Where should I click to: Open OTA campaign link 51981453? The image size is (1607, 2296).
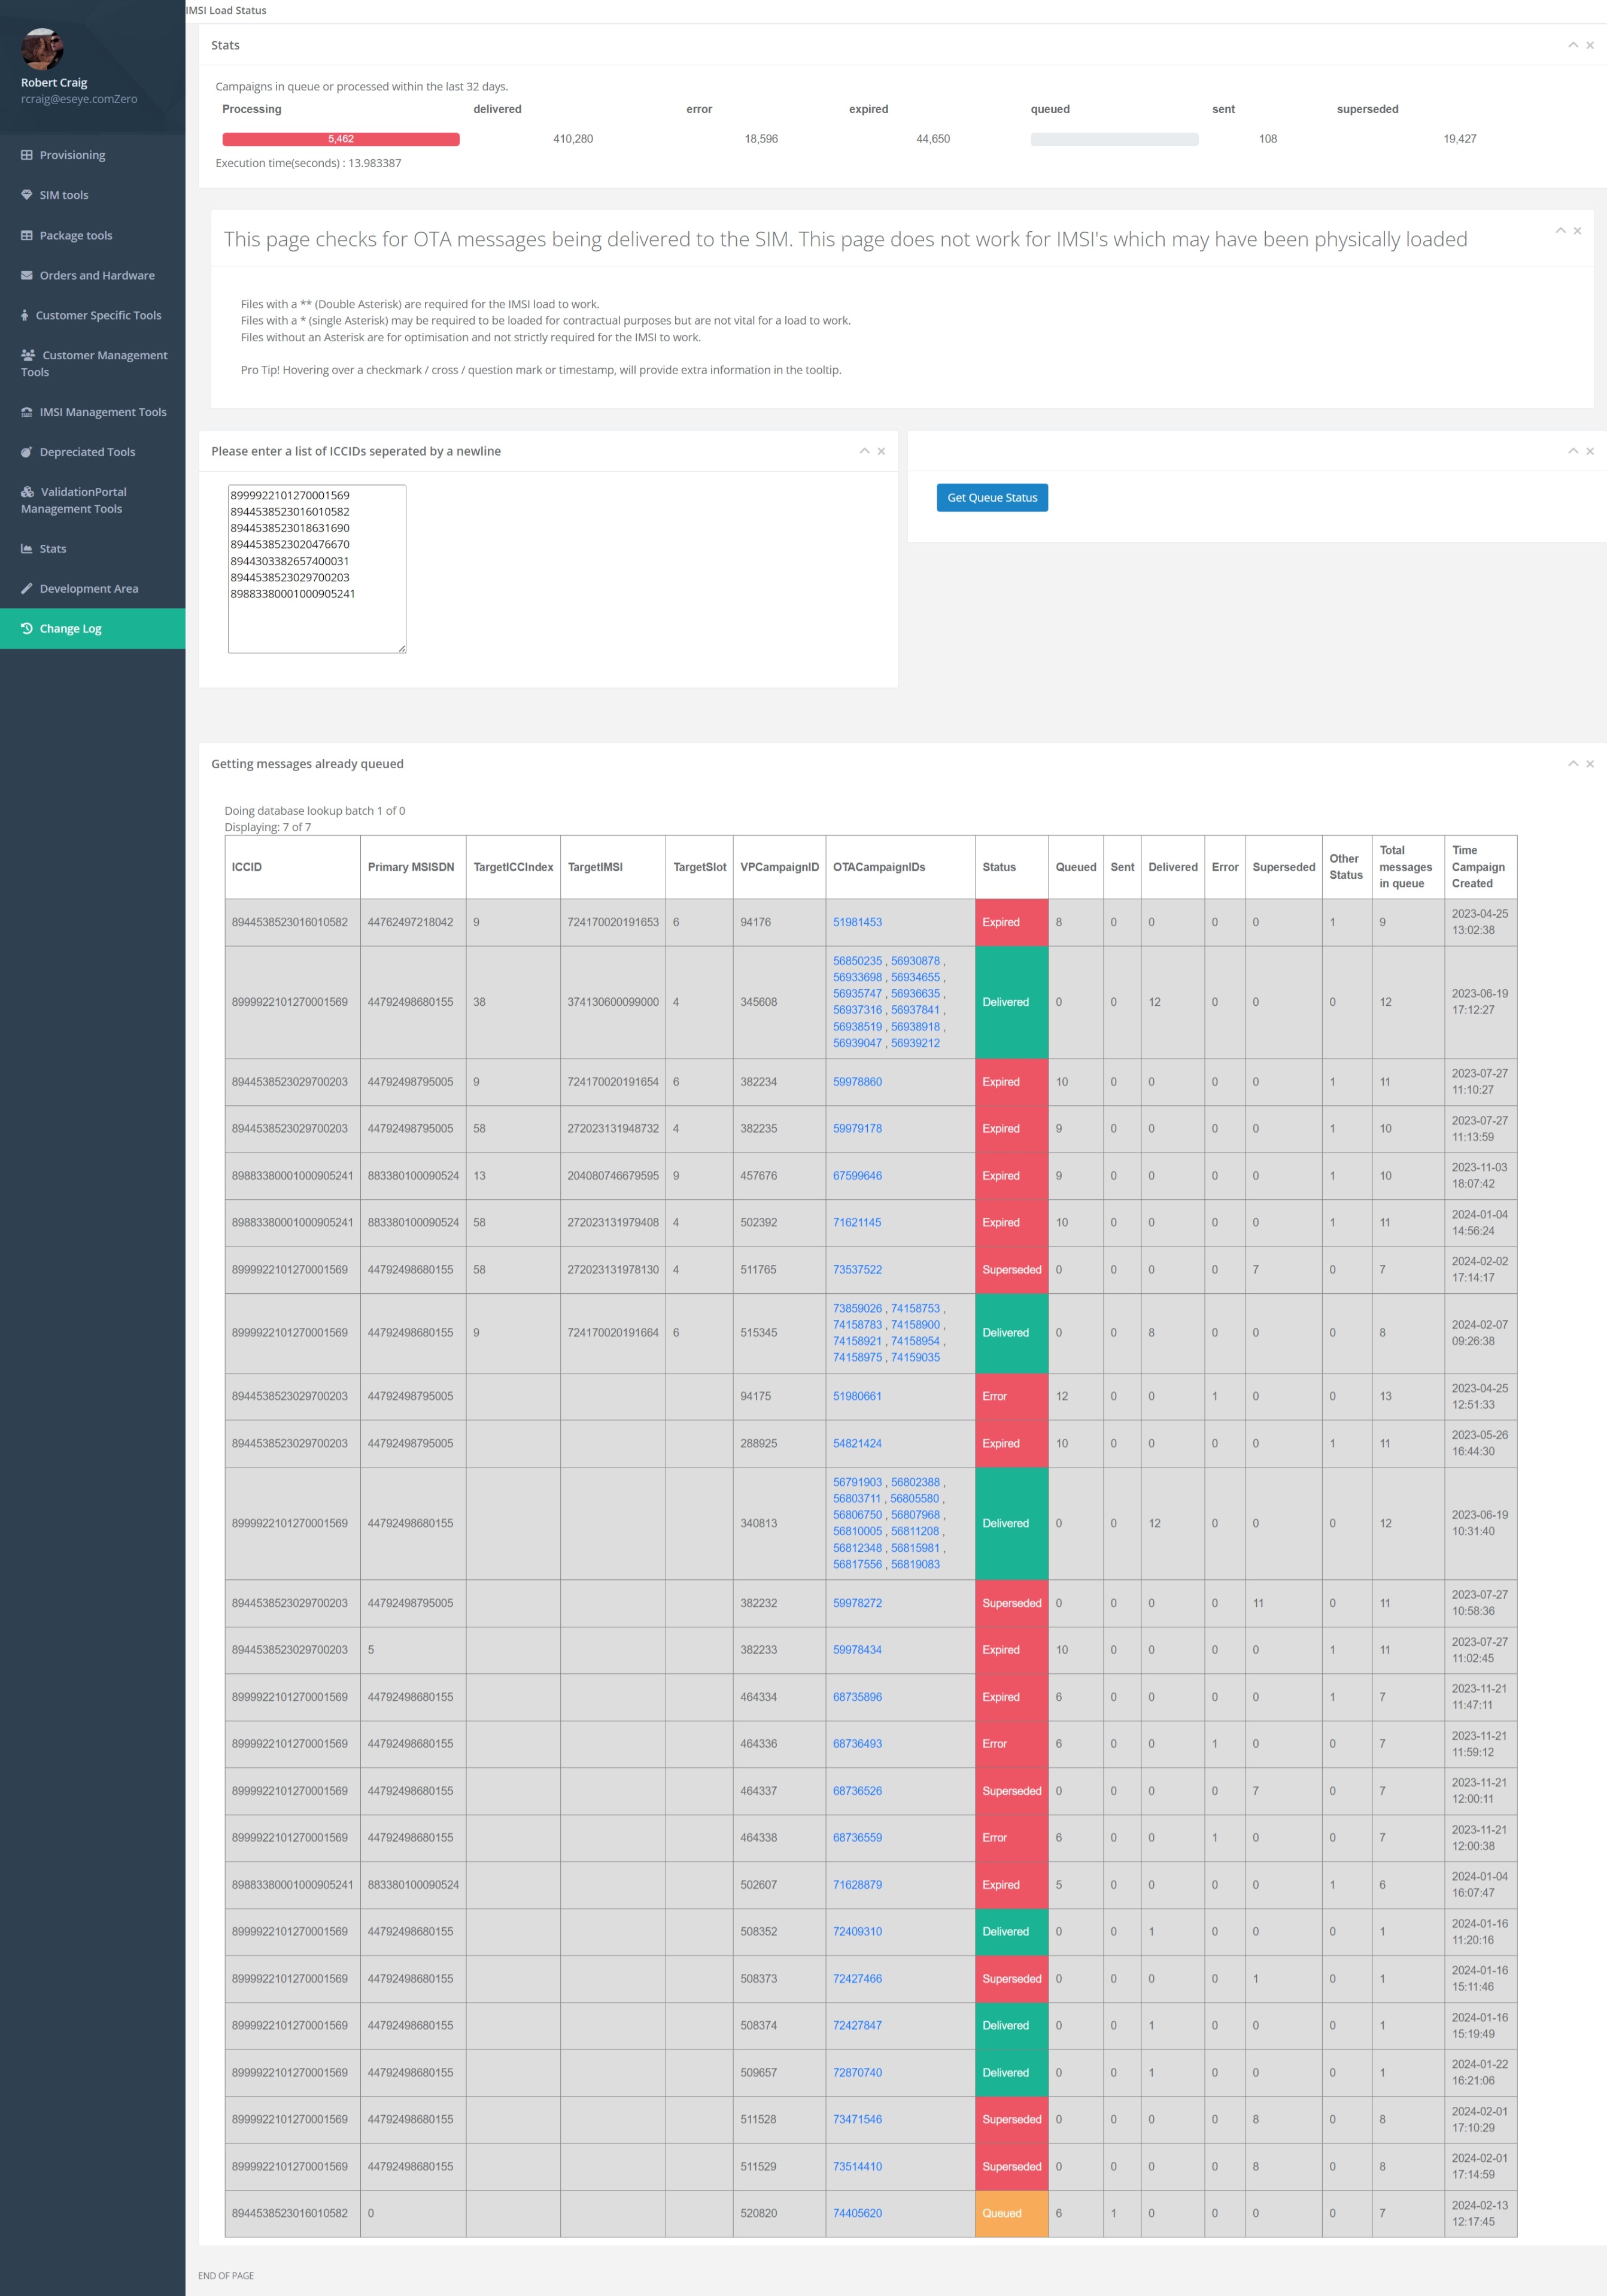coord(857,922)
